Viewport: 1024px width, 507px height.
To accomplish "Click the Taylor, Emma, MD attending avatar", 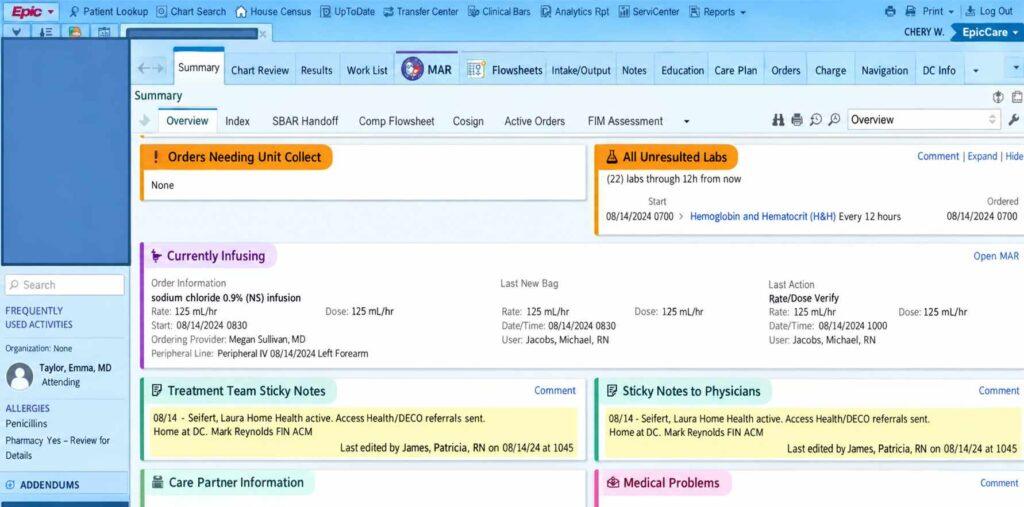I will click(x=20, y=376).
